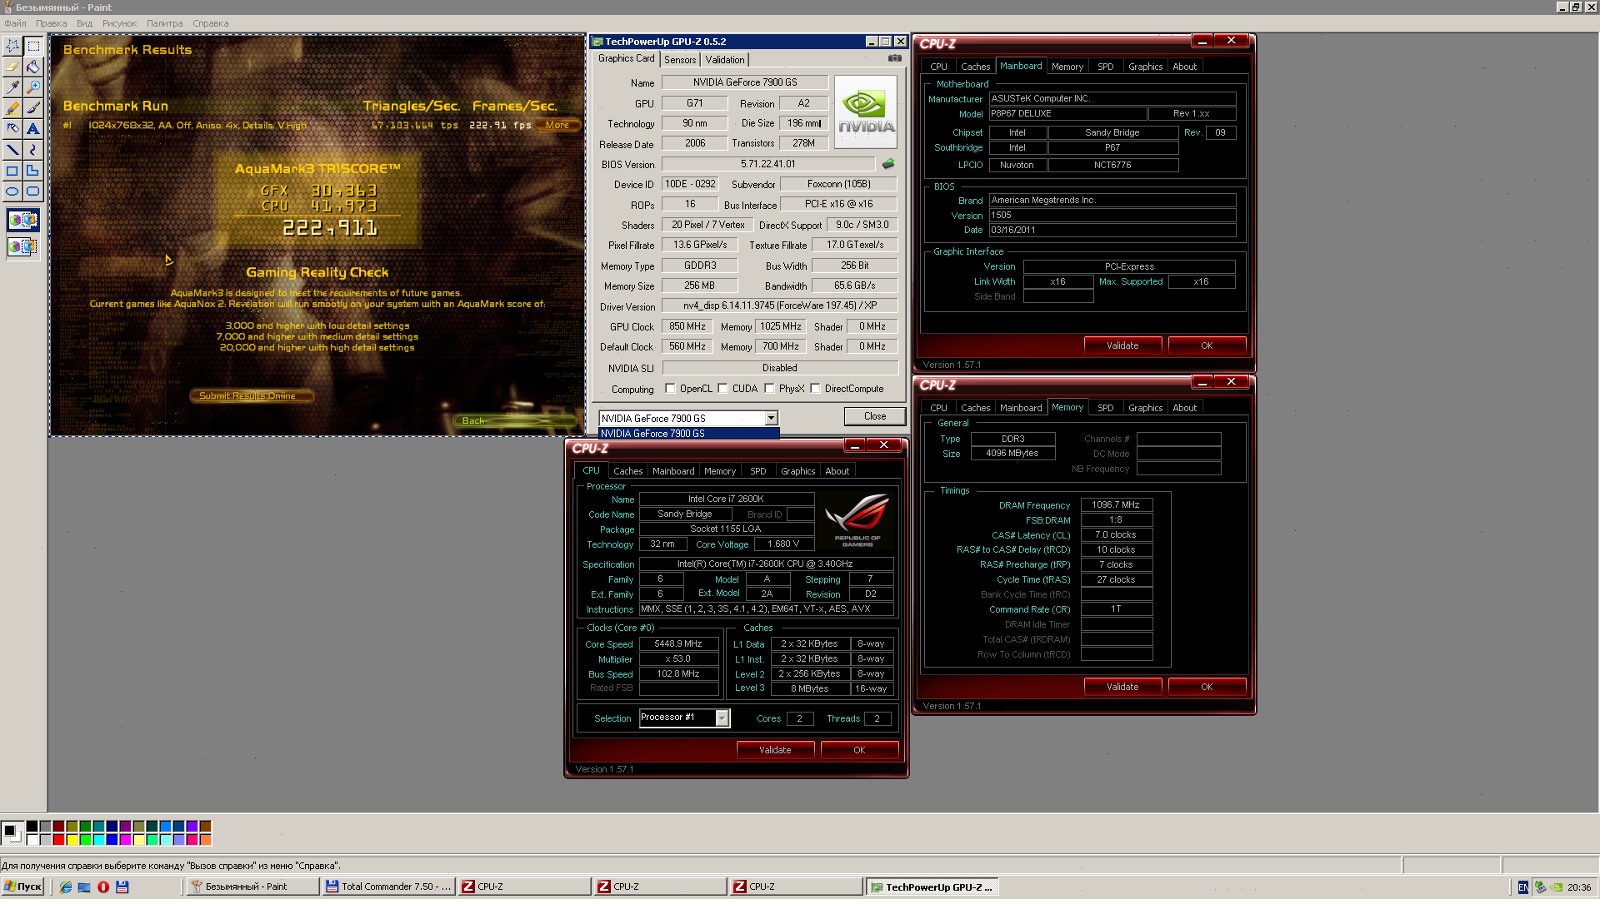Launch Opera from the quick launch bar
Viewport: 1600px width, 899px height.
[103, 887]
